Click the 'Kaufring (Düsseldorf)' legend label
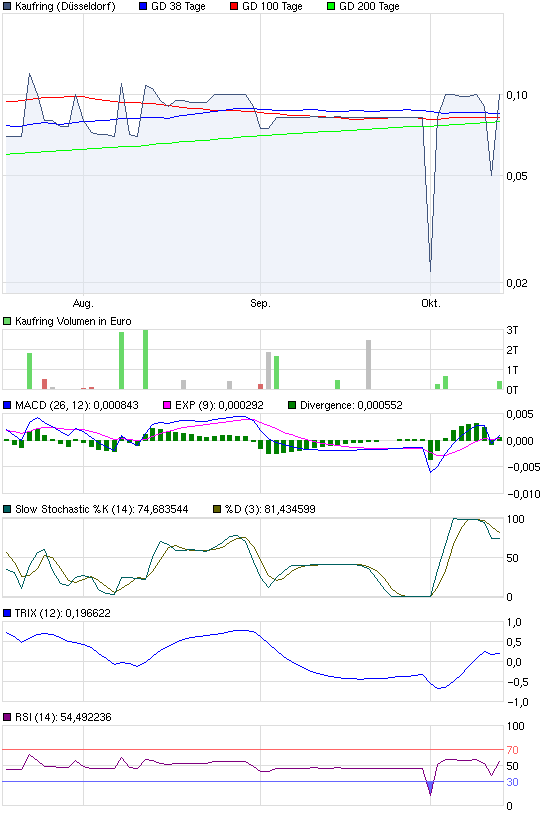This screenshot has height=814, width=545. tap(65, 7)
